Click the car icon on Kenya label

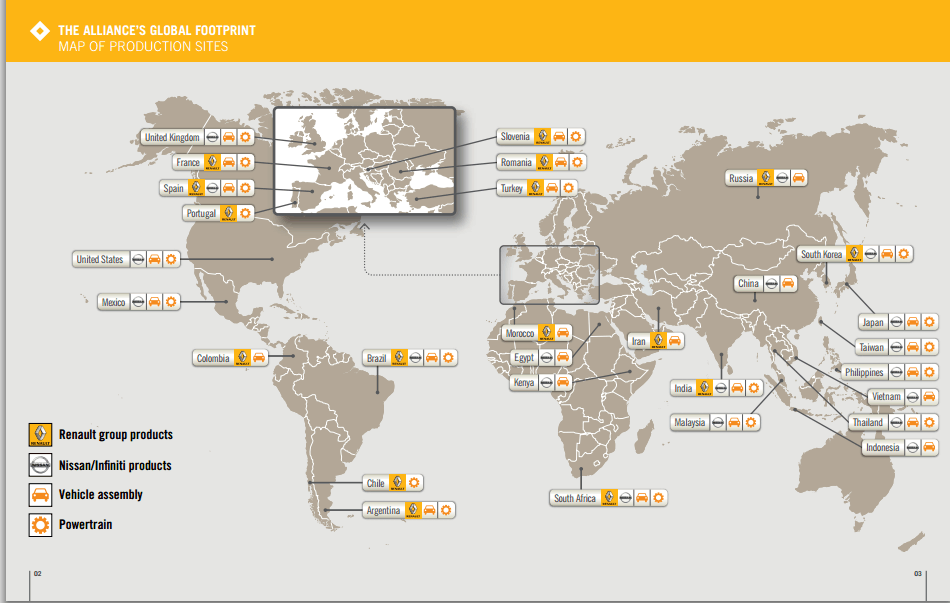point(563,382)
